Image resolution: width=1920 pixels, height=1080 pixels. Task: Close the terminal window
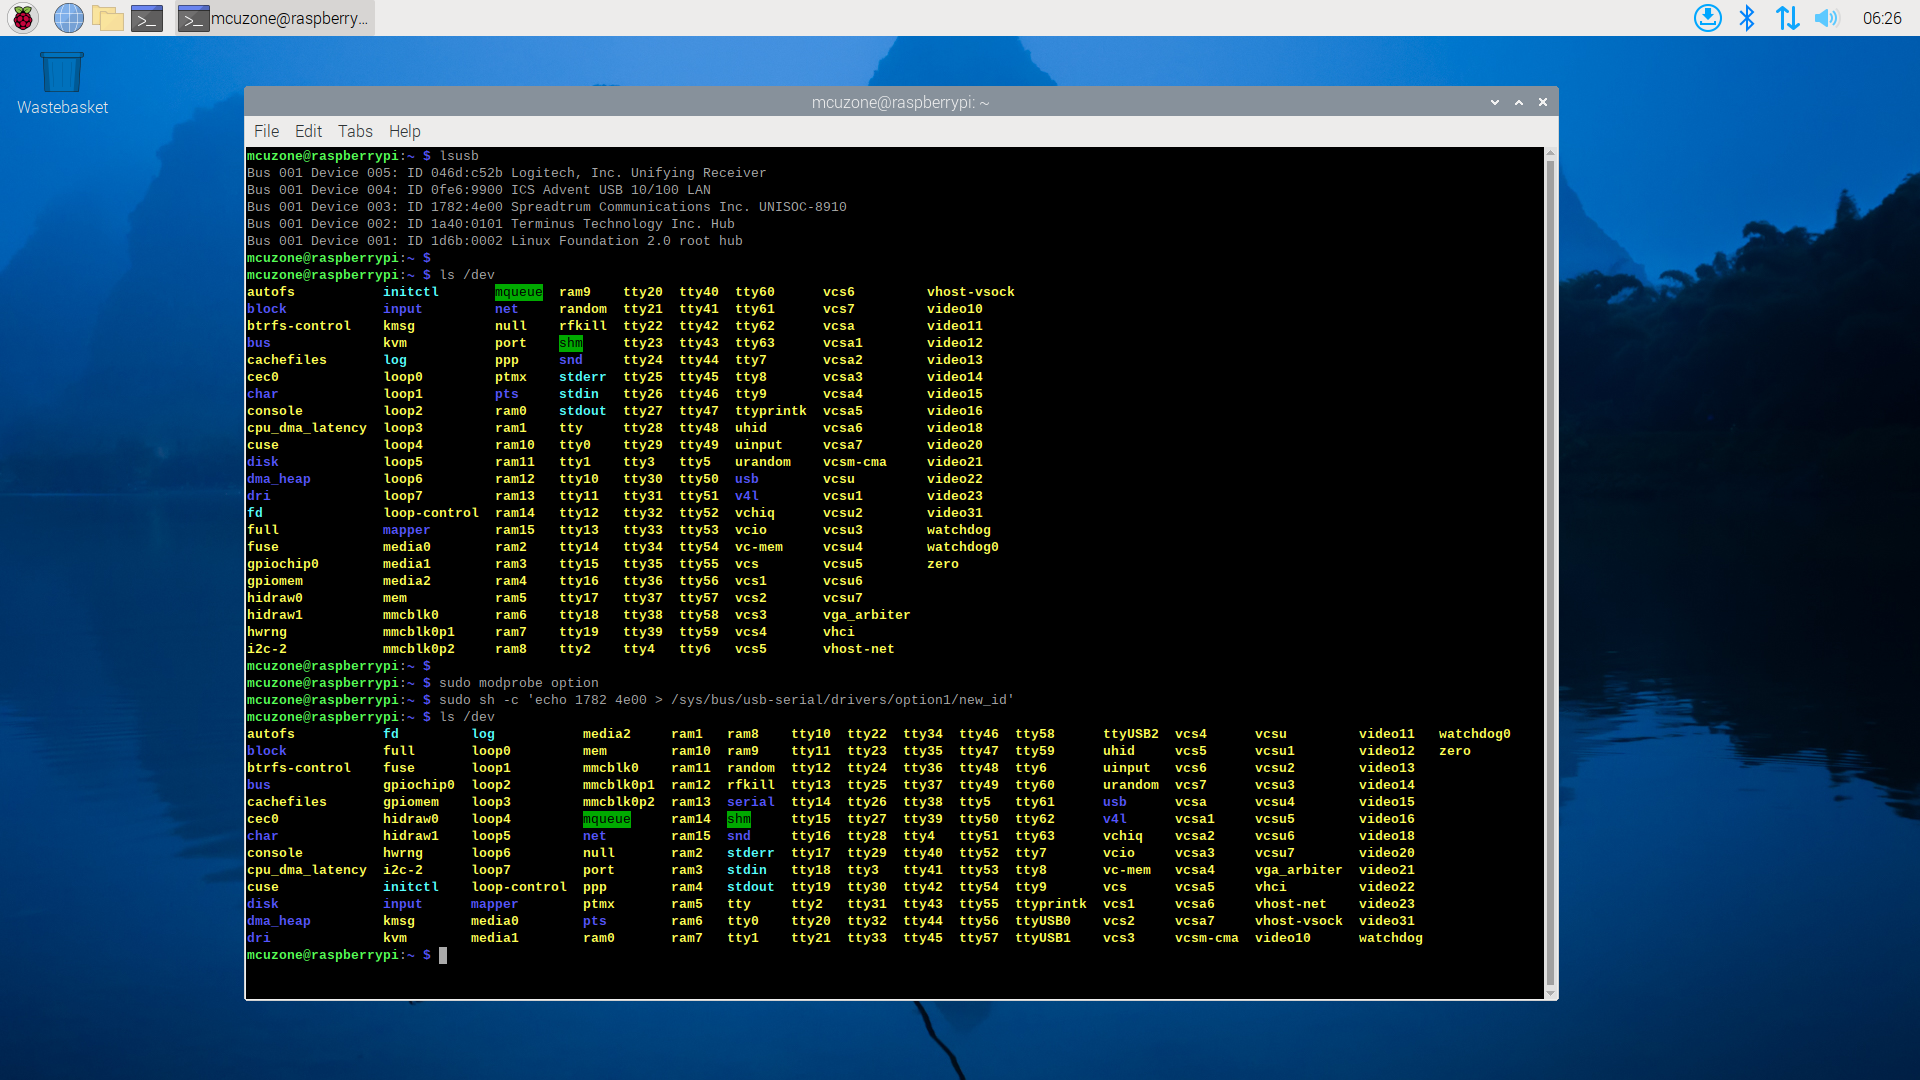coord(1543,102)
